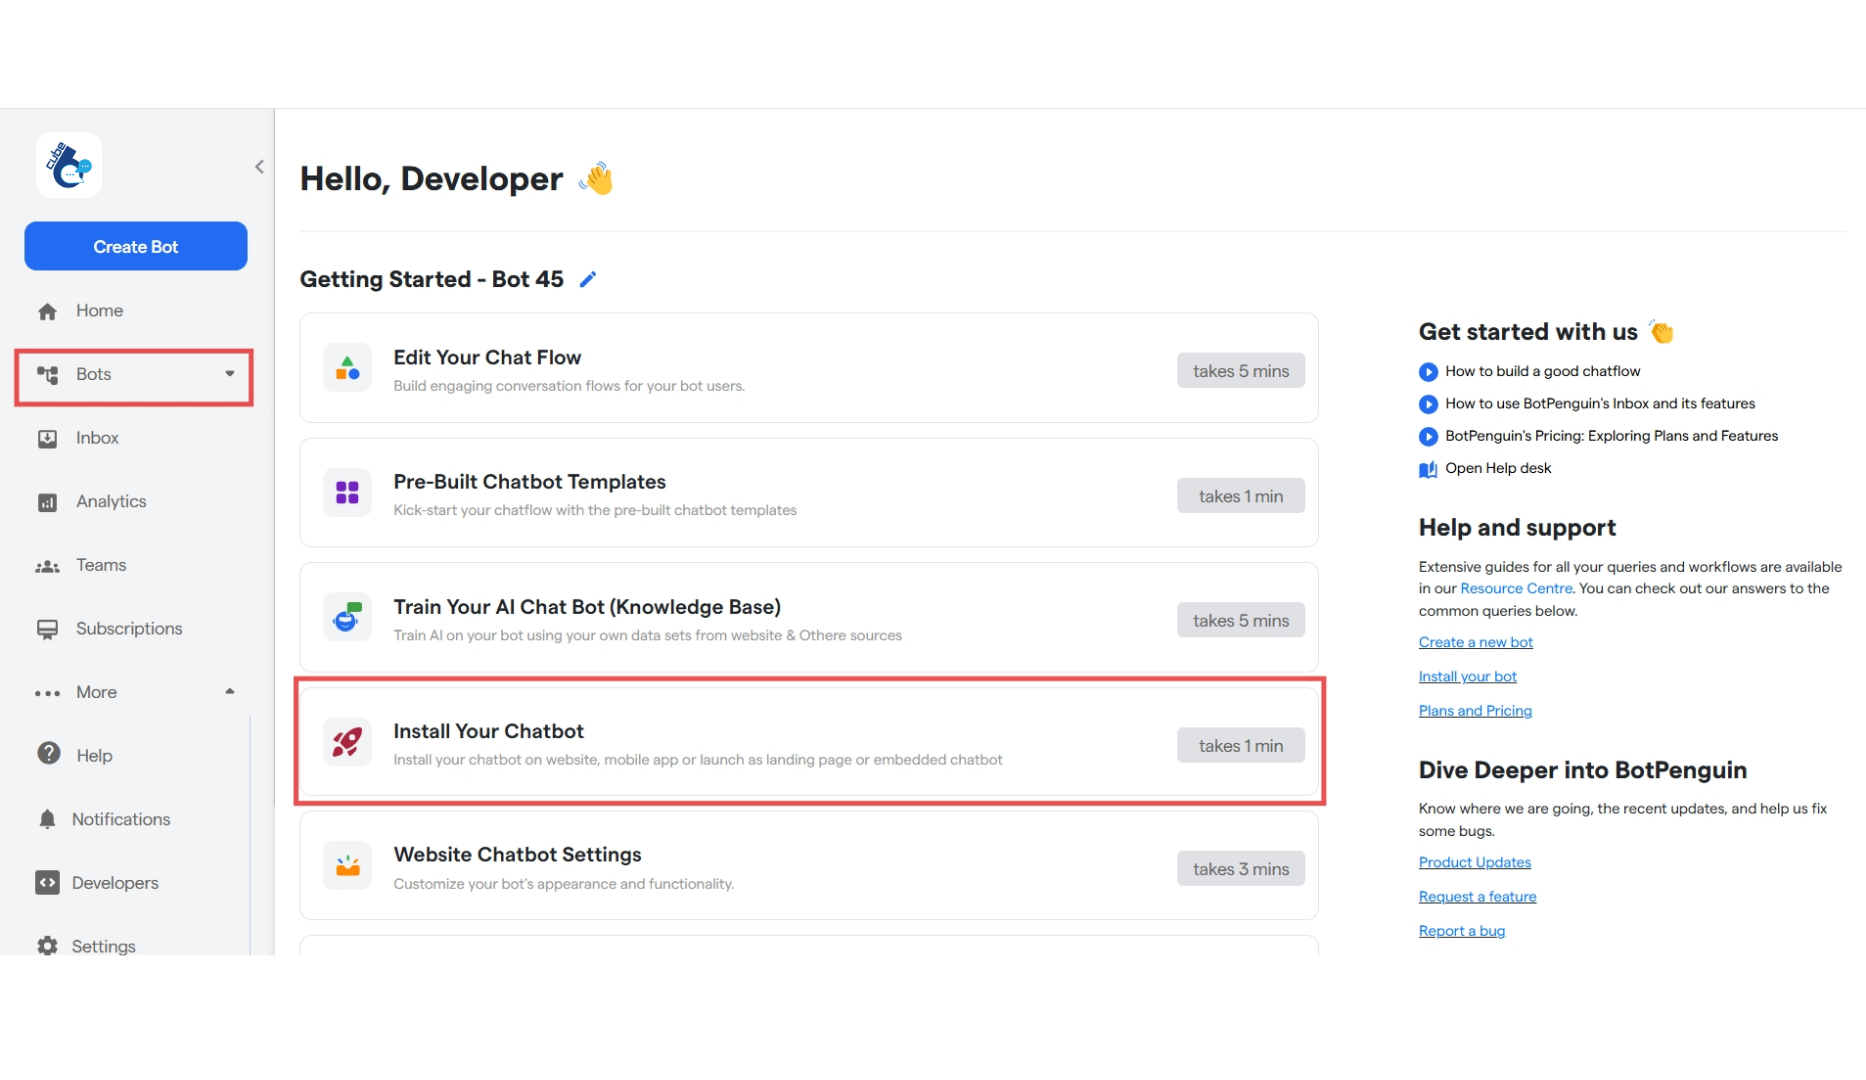This screenshot has height=1080, width=1866.
Task: Click the Install Your Chatbot rocket icon
Action: click(x=347, y=742)
